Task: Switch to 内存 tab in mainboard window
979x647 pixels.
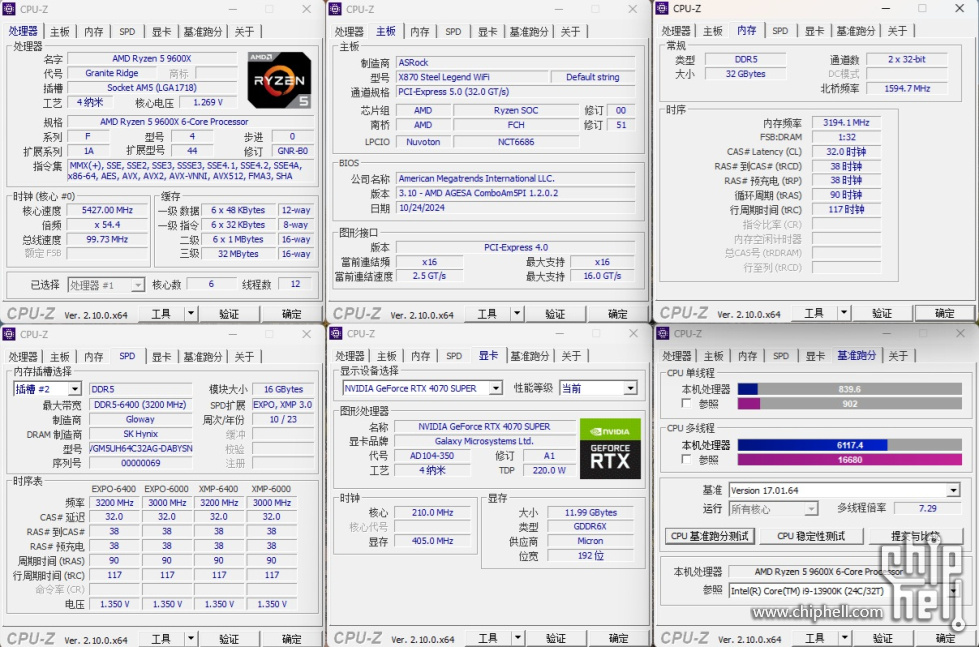Action: point(420,31)
